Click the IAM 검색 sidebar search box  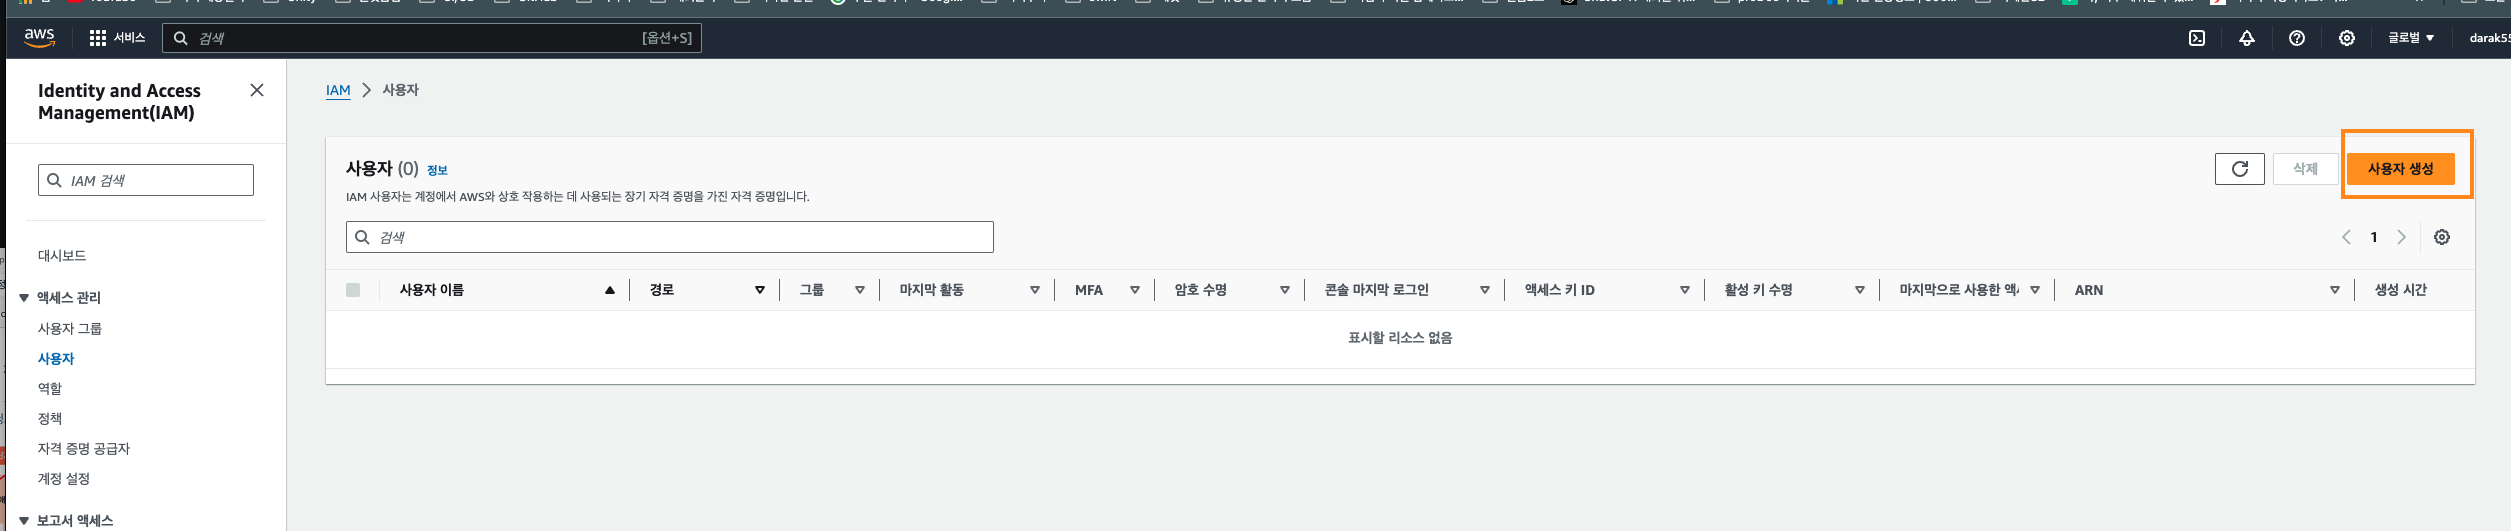point(146,180)
